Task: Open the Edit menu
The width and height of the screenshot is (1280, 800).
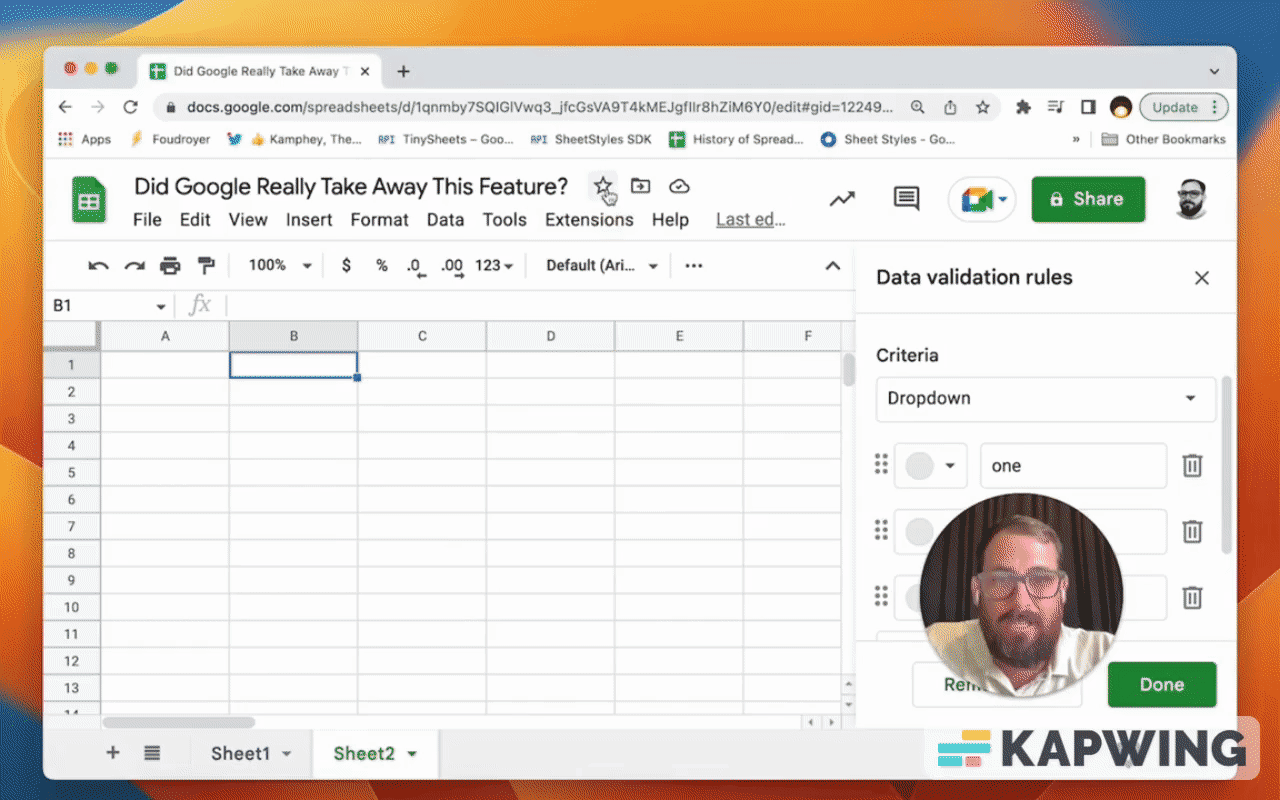Action: click(195, 220)
